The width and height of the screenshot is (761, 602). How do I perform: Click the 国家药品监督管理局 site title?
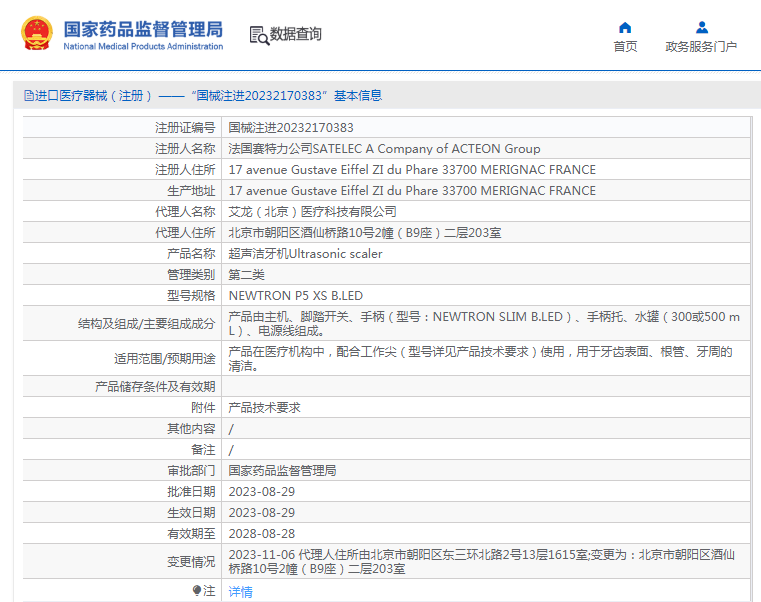[143, 29]
